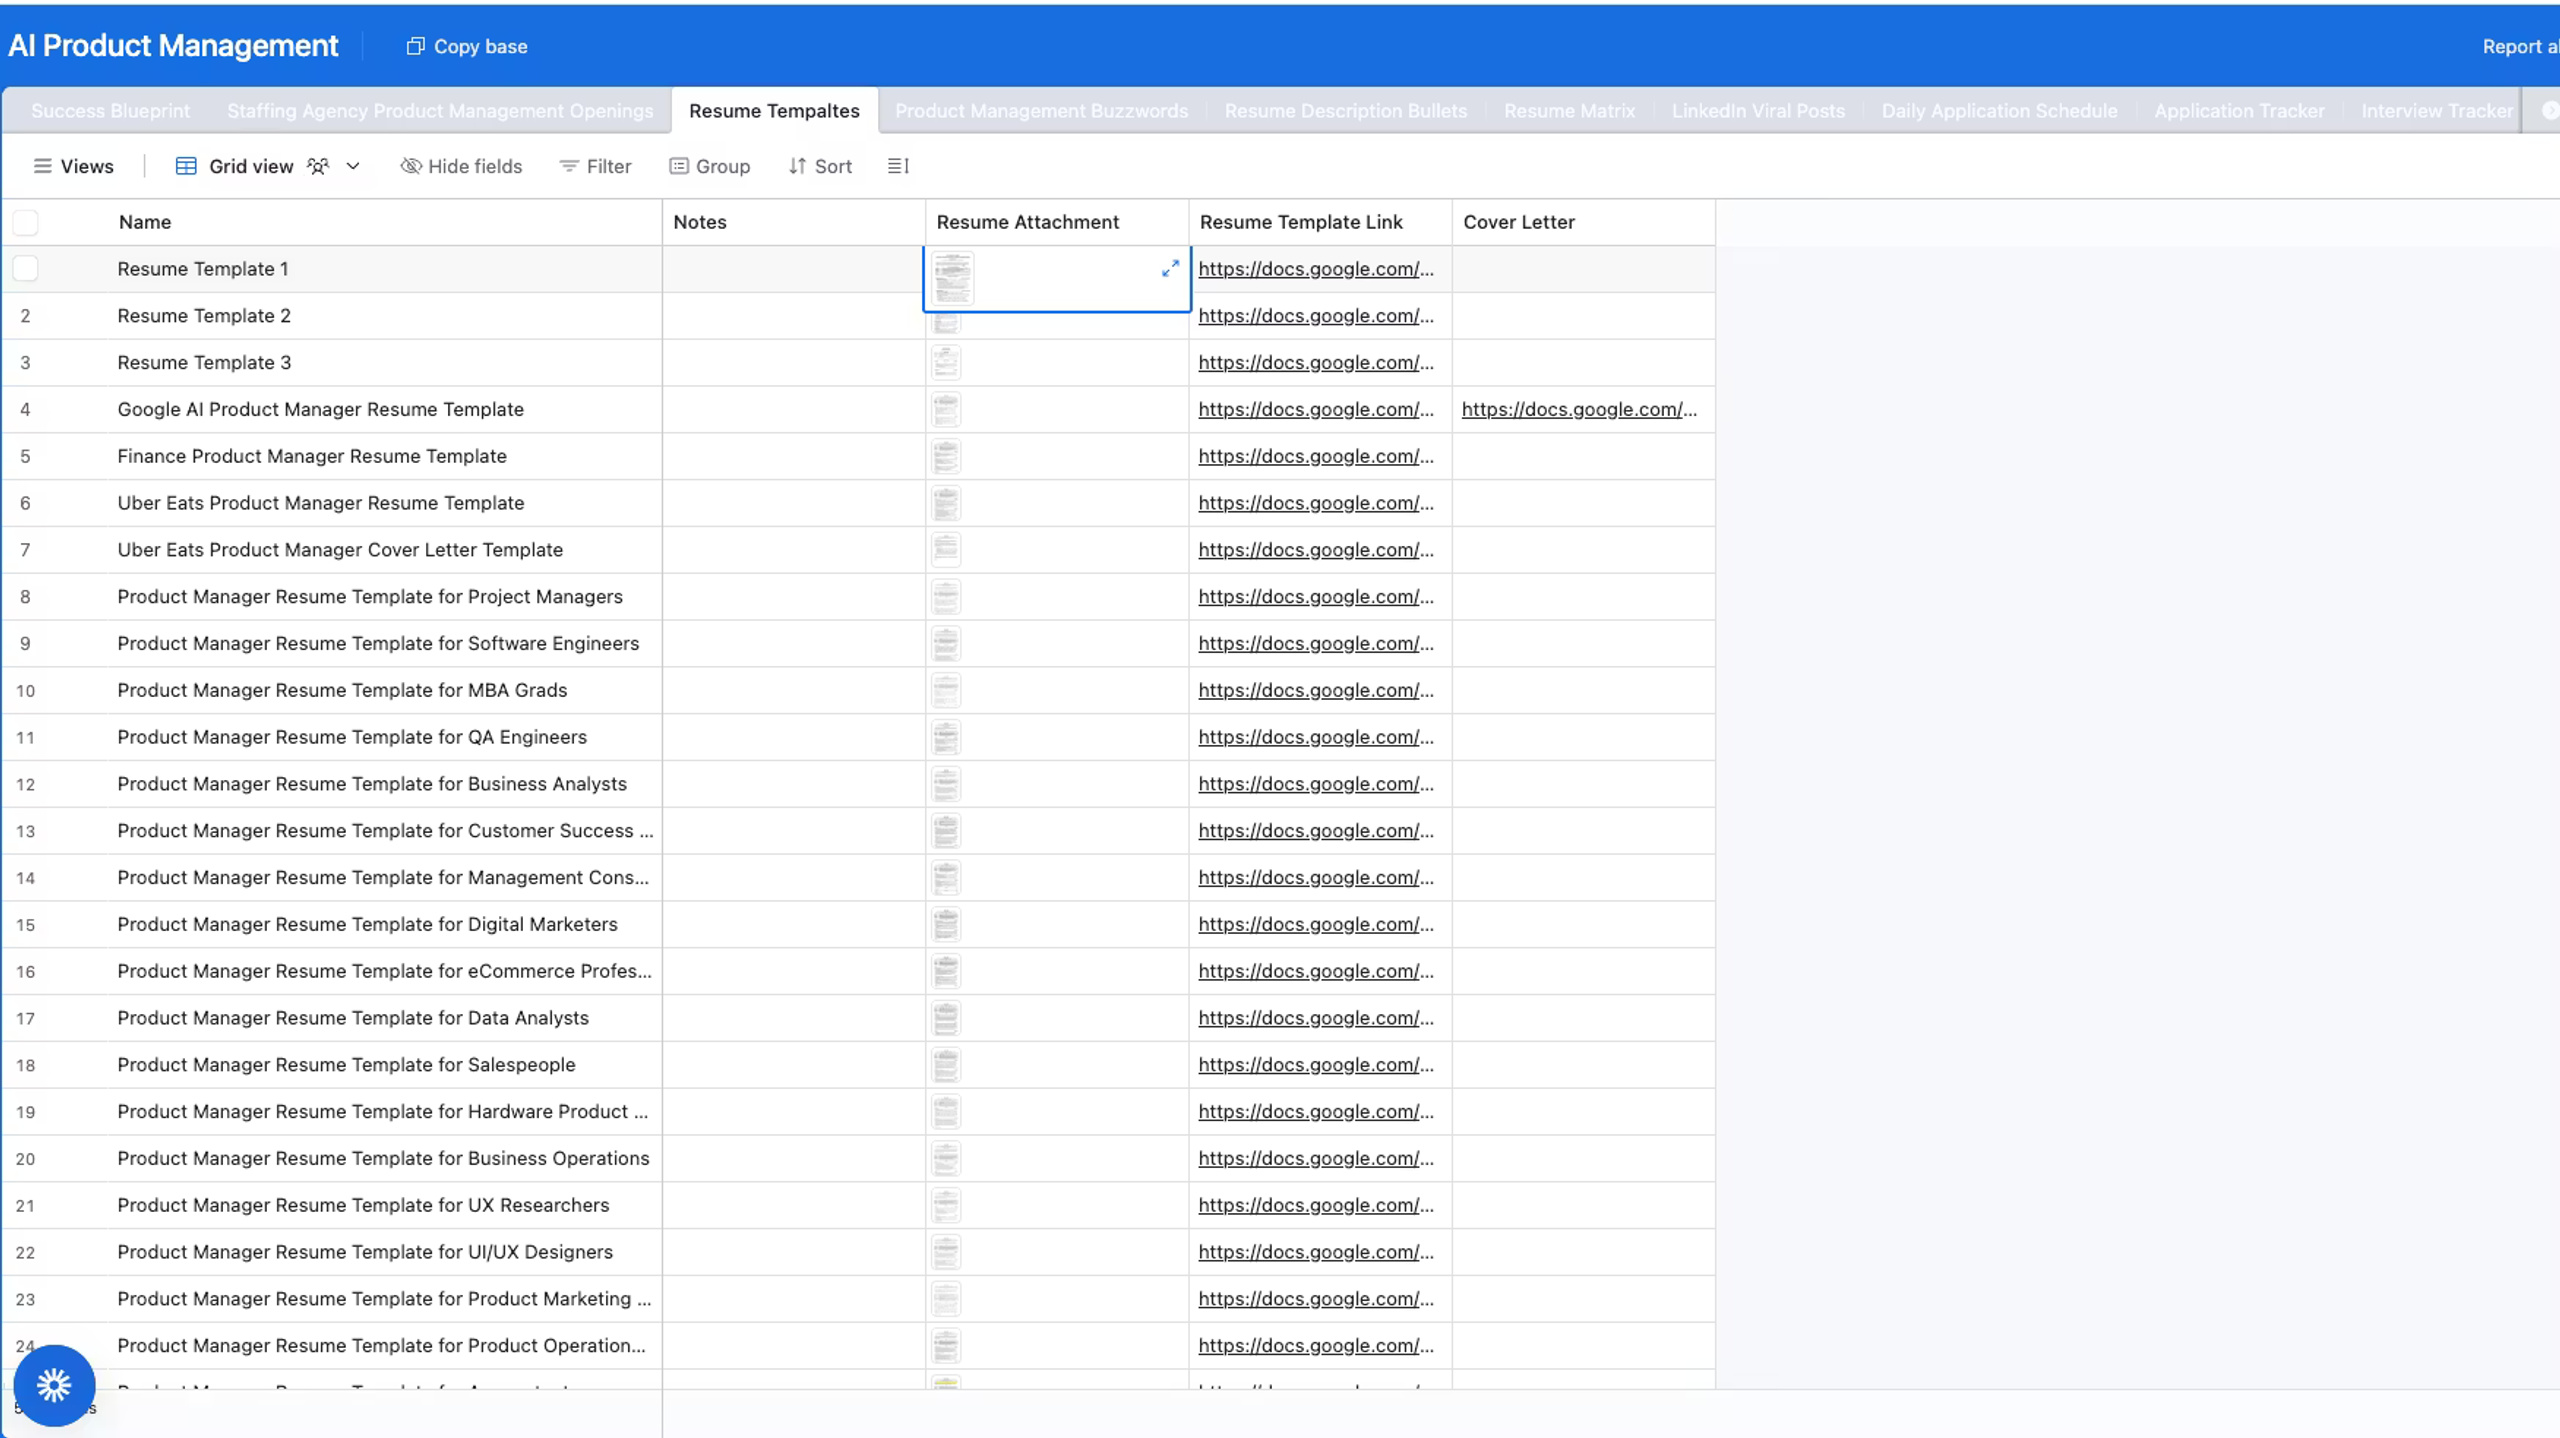This screenshot has height=1438, width=2560.
Task: Select the "Resume Template 2" name cell
Action: tap(384, 315)
